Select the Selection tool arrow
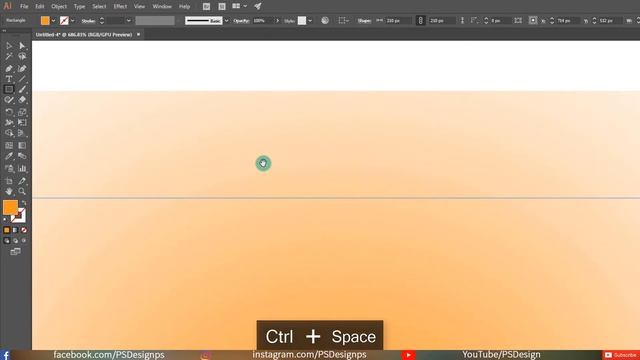The height and width of the screenshot is (360, 640). coord(9,46)
